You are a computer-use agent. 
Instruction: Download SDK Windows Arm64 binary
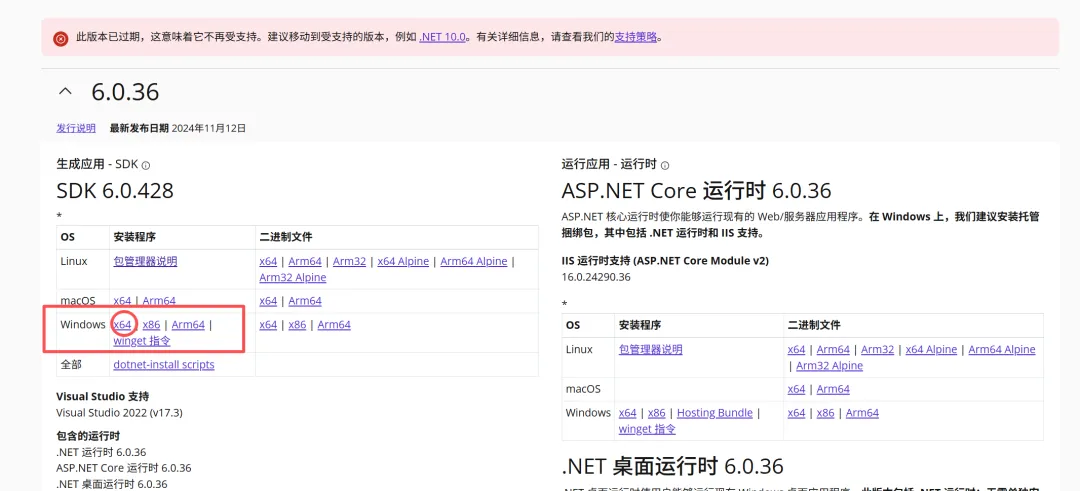pos(334,324)
